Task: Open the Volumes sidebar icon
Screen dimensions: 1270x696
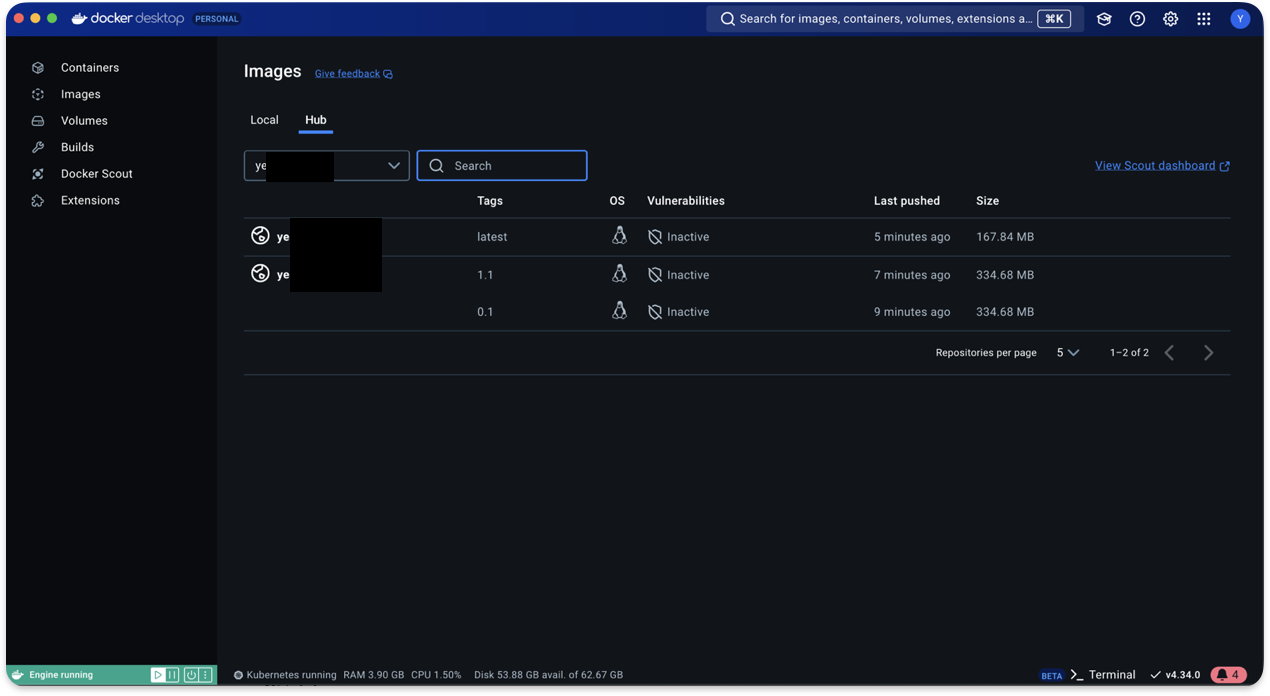Action: pos(38,121)
